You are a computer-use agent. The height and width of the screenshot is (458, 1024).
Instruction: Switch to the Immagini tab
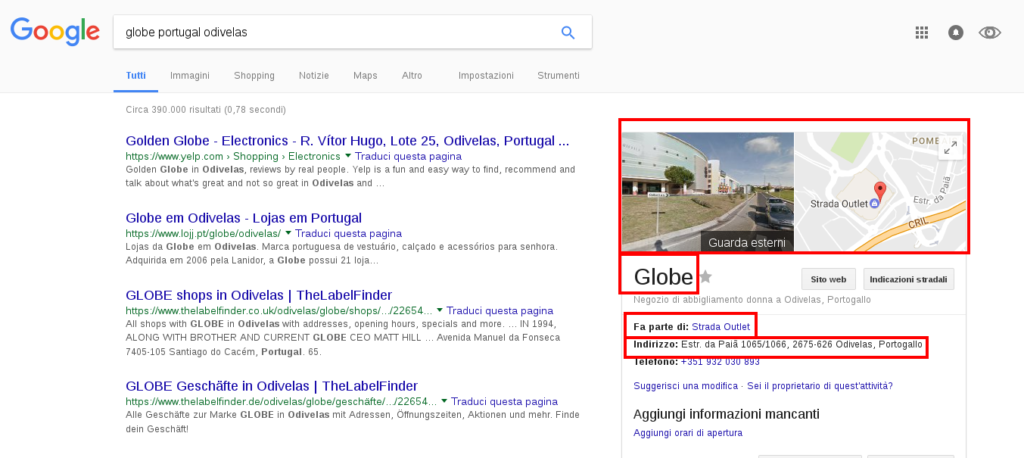point(190,75)
